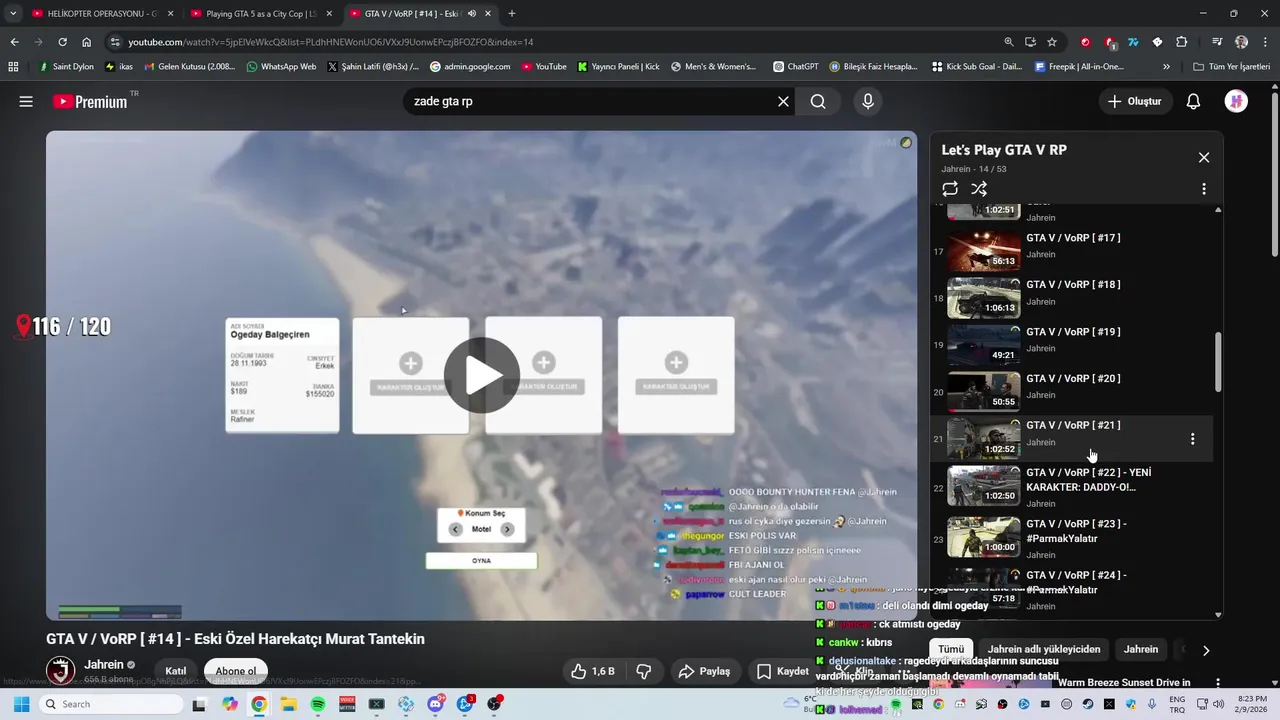Open the tab search dropdown arrow
The image size is (1280, 720).
tap(13, 14)
